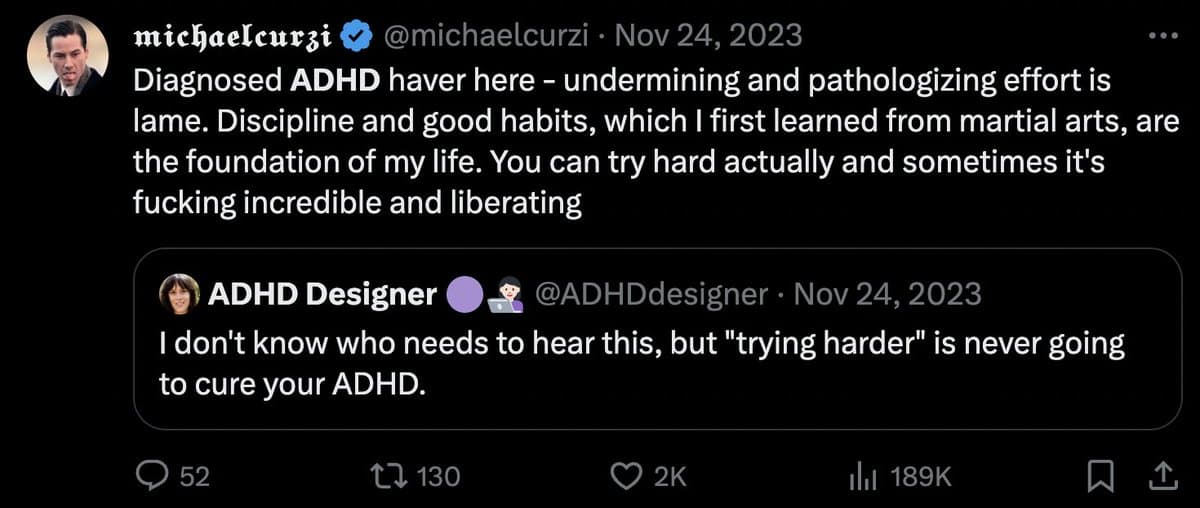Click the reply speech bubble icon
Viewport: 1200px width, 508px height.
coord(150,478)
